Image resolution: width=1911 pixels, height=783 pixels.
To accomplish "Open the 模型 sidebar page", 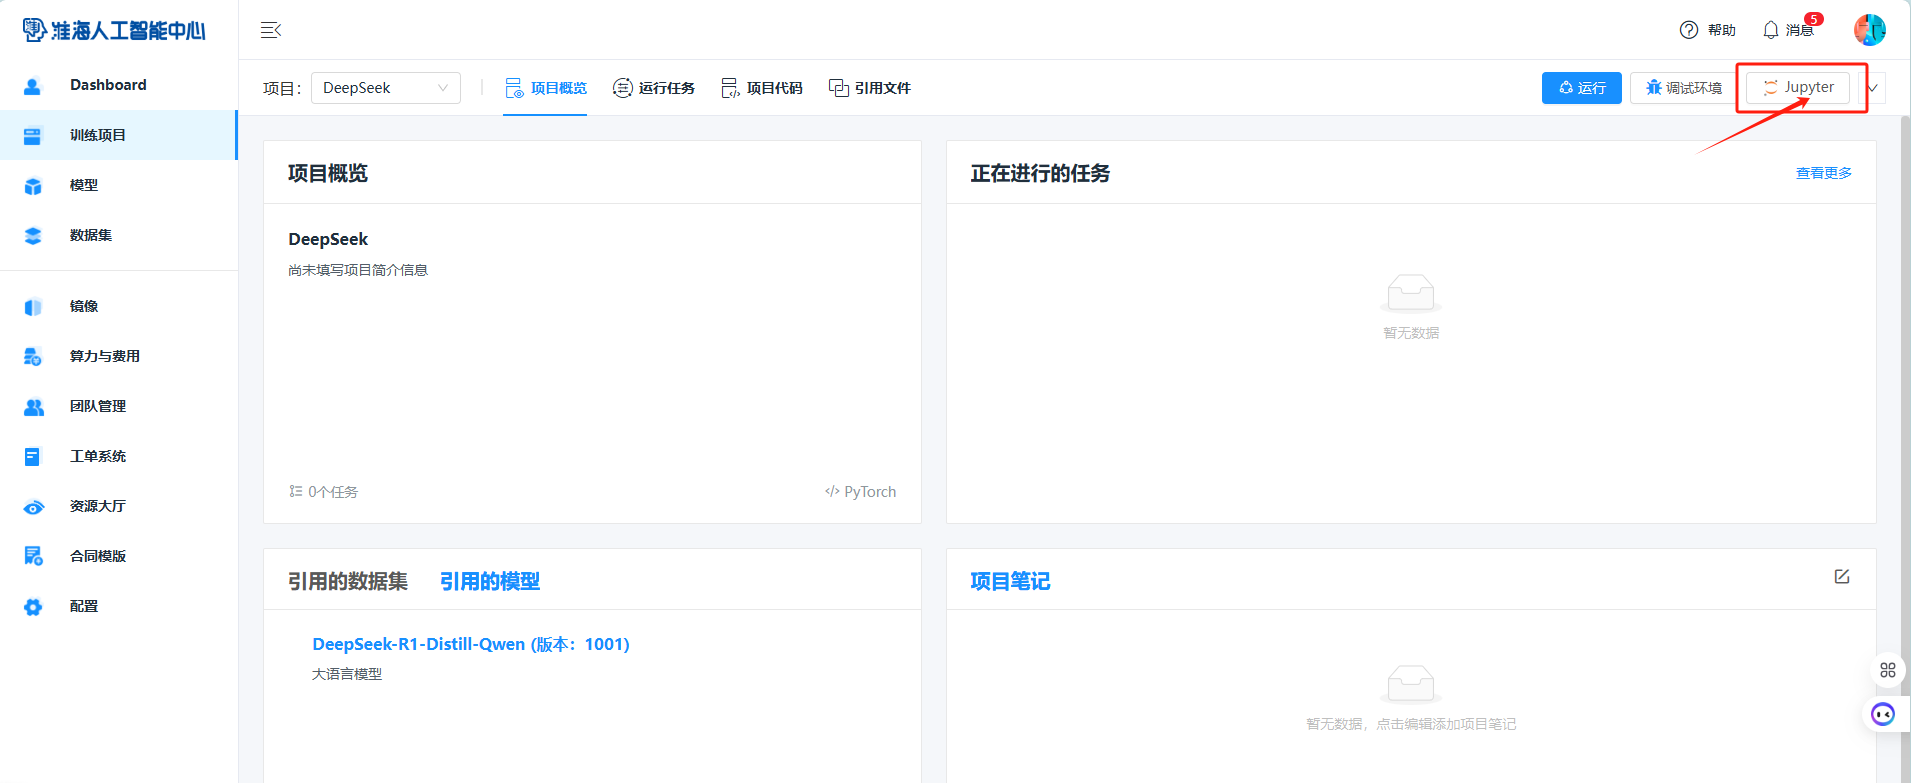I will click(x=84, y=185).
